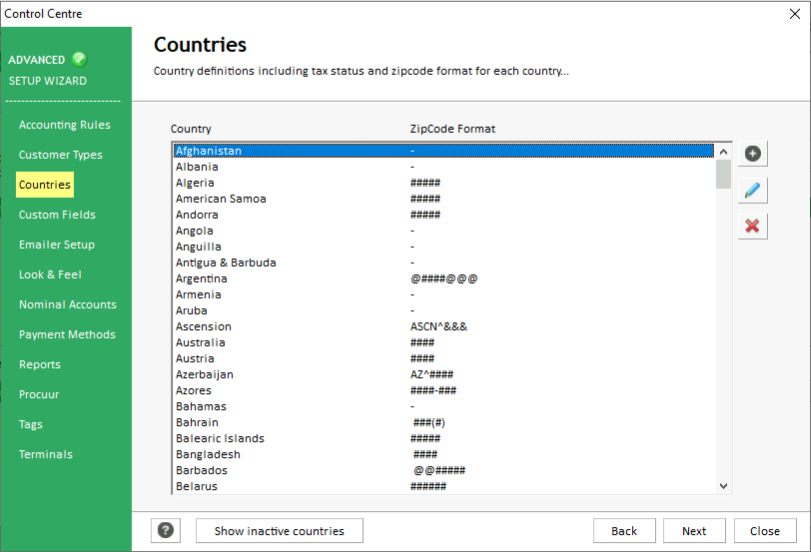Screen dimensions: 811x552
Task: Open Tags in the sidebar
Action: (x=31, y=425)
